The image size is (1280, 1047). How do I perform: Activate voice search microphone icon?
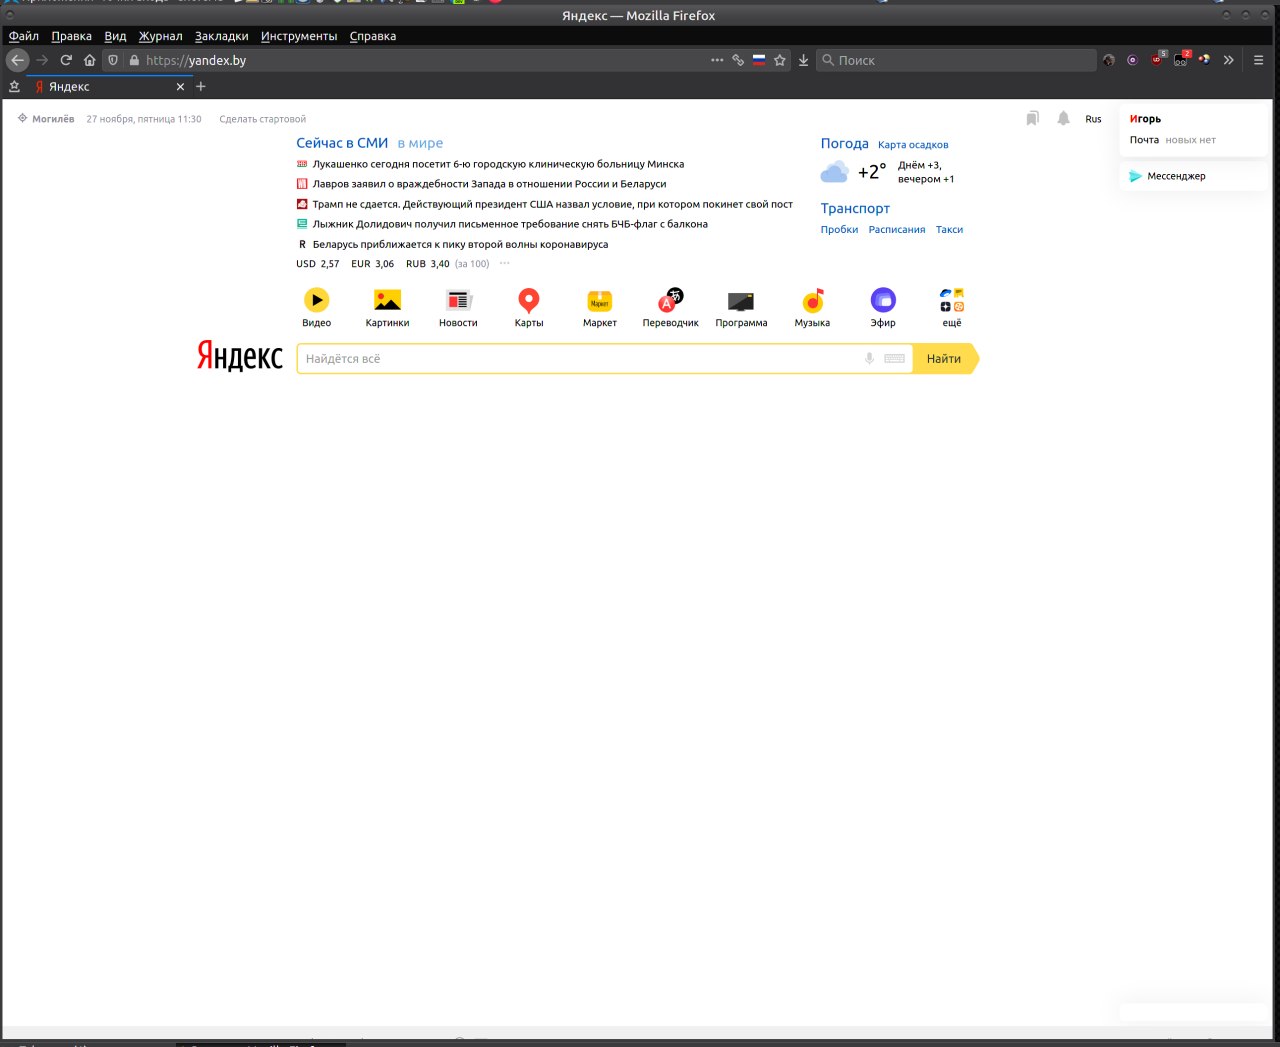coord(869,358)
